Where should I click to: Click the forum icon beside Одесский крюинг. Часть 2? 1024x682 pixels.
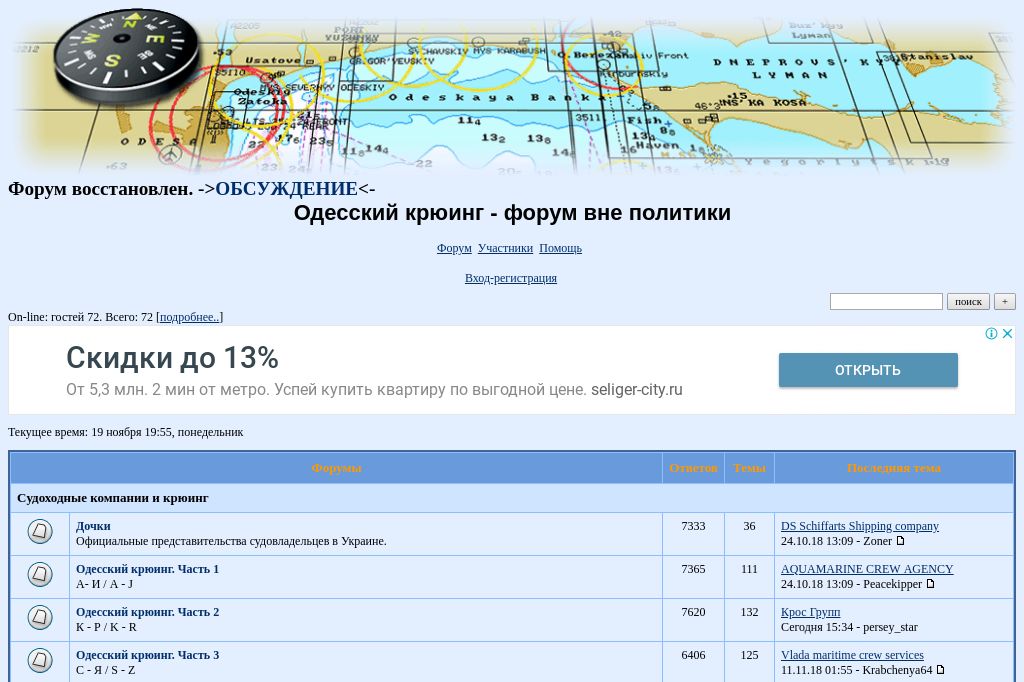pyautogui.click(x=40, y=617)
